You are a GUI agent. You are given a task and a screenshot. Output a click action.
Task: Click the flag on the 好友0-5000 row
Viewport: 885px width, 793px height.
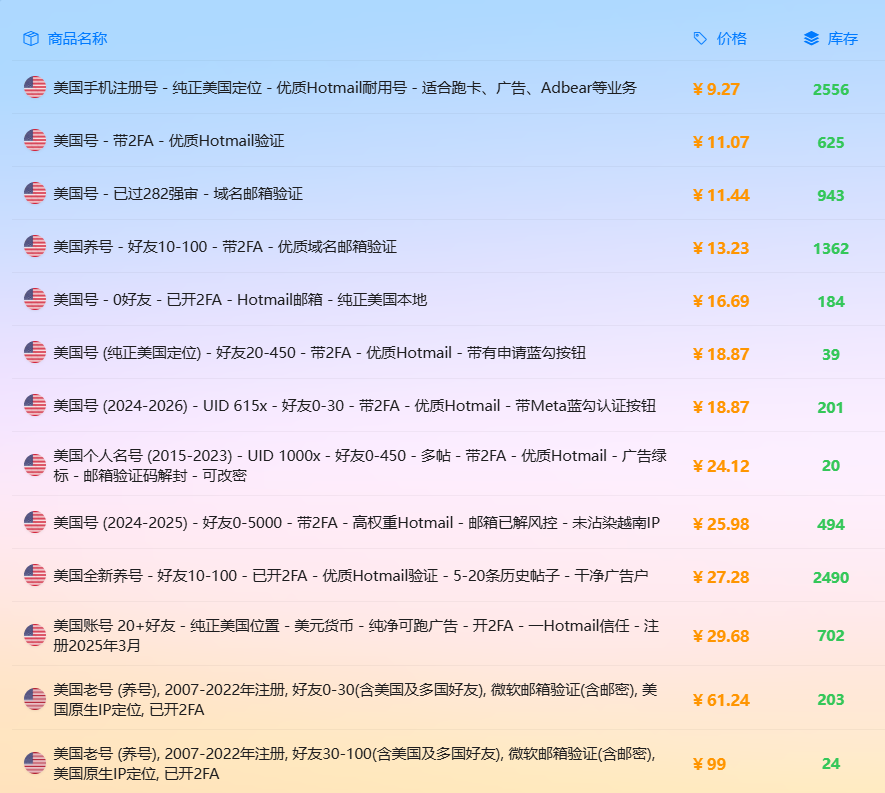[35, 523]
